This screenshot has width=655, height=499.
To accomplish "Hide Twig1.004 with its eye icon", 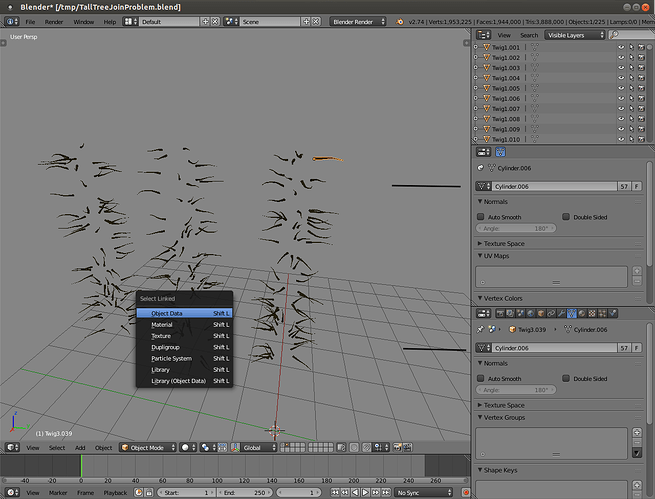I will click(x=621, y=78).
